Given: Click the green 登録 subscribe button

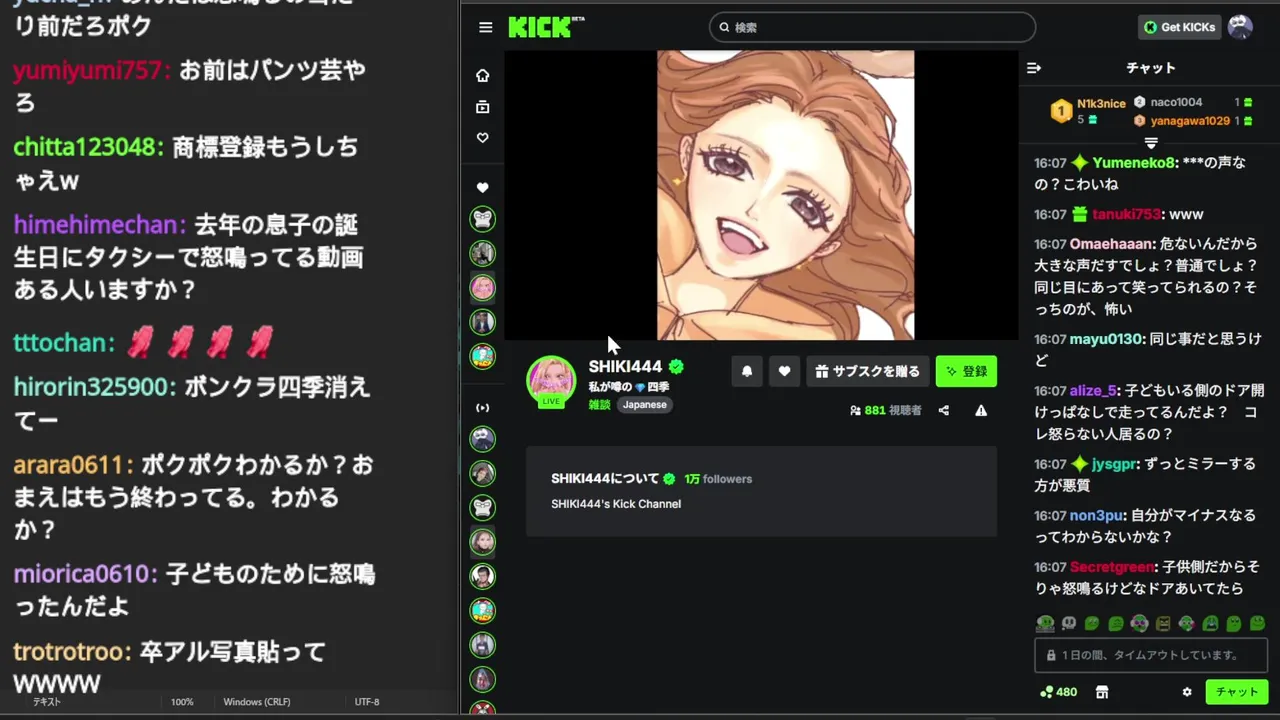Looking at the screenshot, I should [966, 371].
